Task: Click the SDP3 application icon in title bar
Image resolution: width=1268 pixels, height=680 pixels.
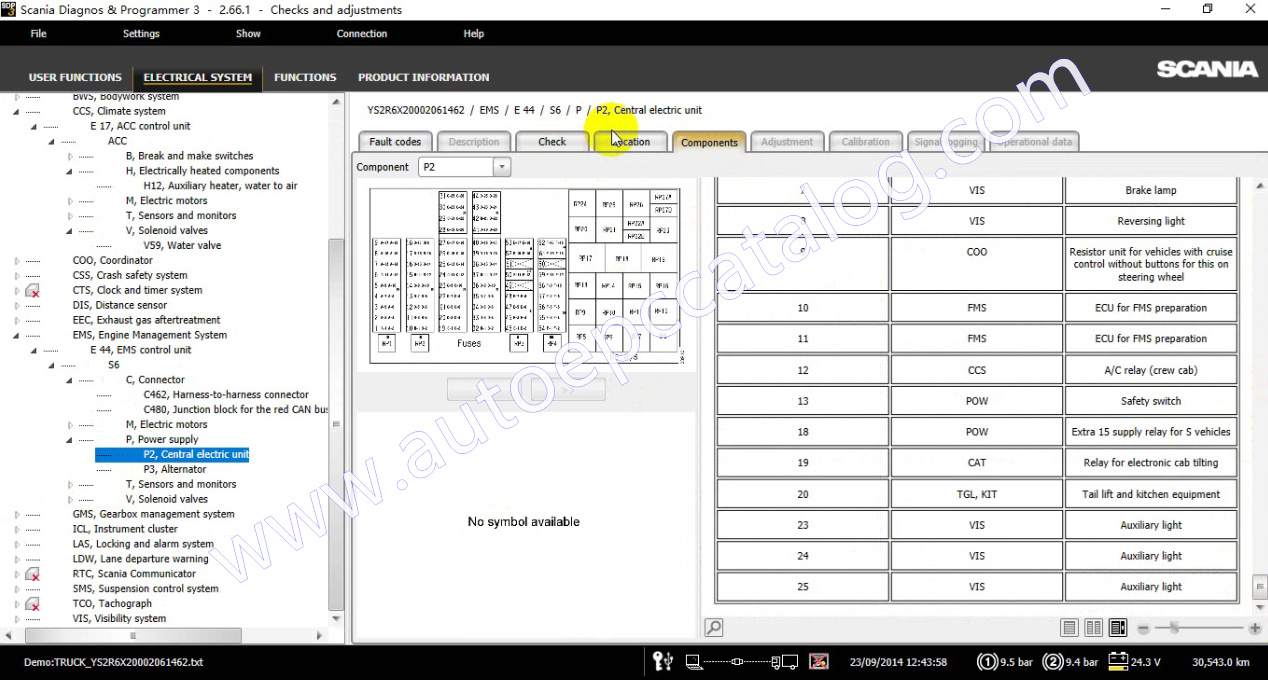Action: pos(9,9)
